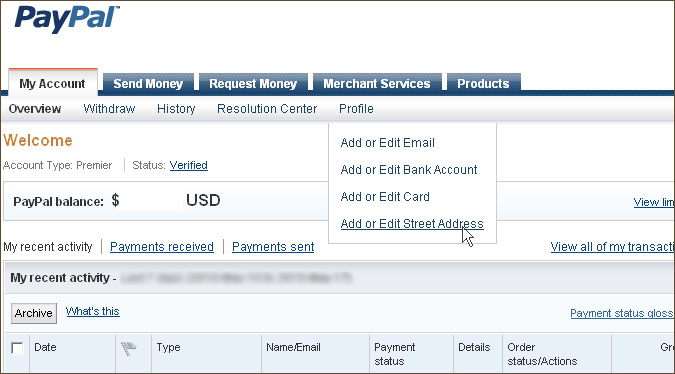Open the Payments received link
This screenshot has width=675, height=374.
[162, 247]
